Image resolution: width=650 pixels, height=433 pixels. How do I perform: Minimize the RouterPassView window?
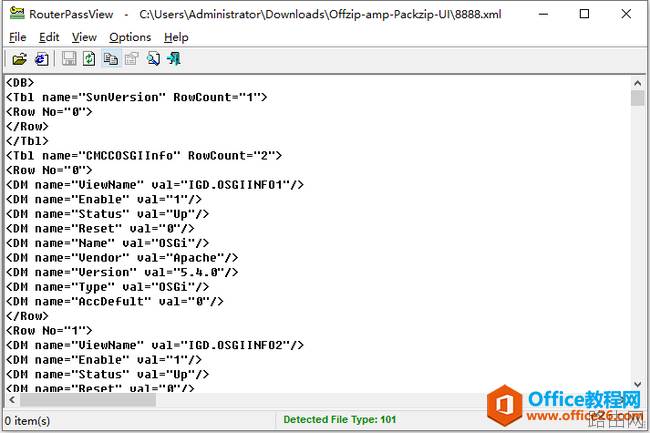tap(543, 14)
